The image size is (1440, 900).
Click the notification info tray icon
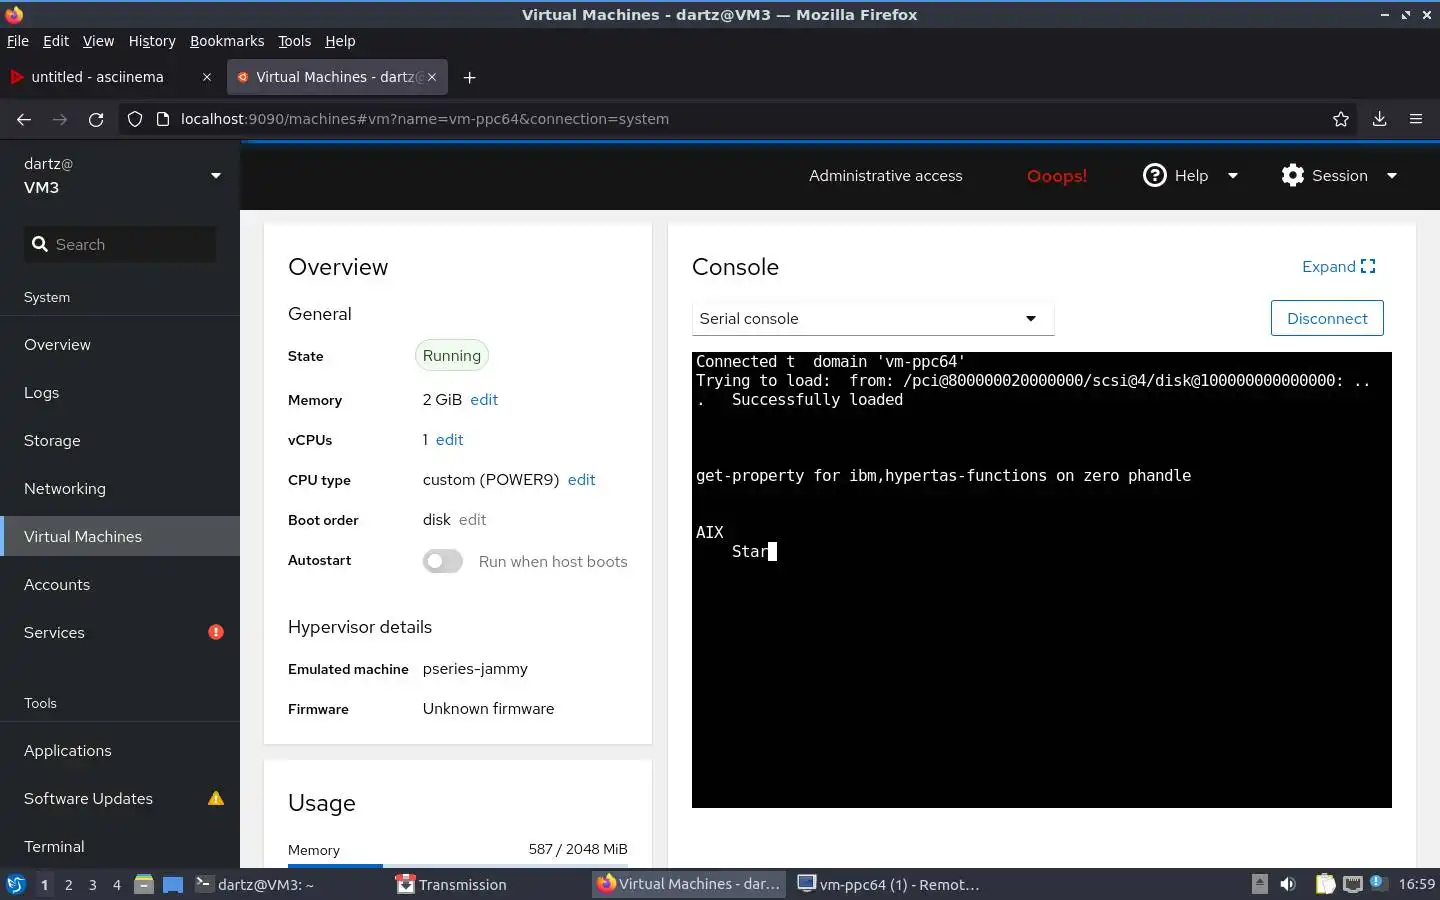click(x=1377, y=882)
